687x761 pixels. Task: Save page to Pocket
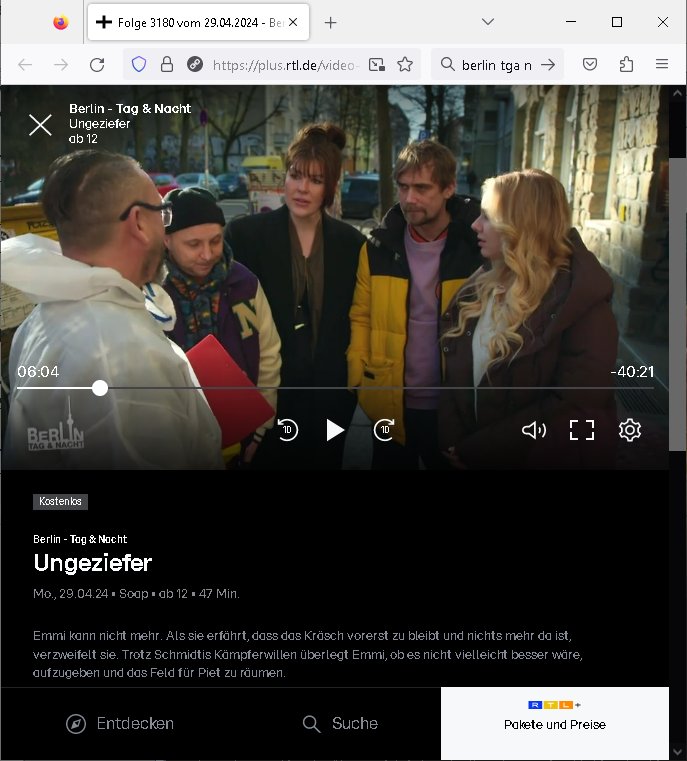590,65
